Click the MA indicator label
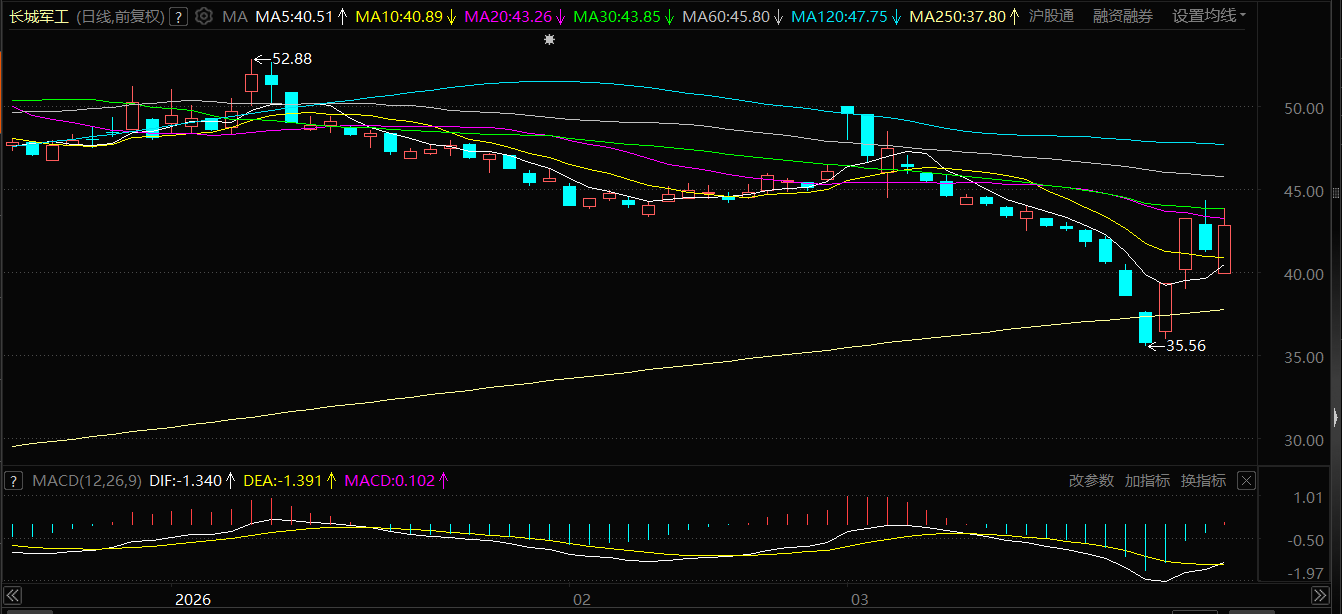Viewport: 1342px width, 614px height. click(235, 16)
